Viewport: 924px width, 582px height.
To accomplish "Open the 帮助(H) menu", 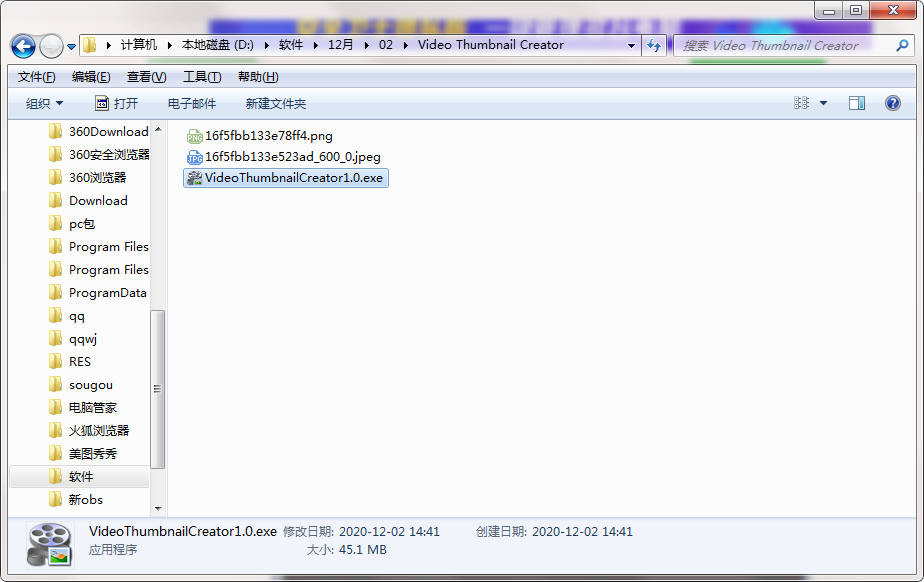I will pyautogui.click(x=258, y=77).
